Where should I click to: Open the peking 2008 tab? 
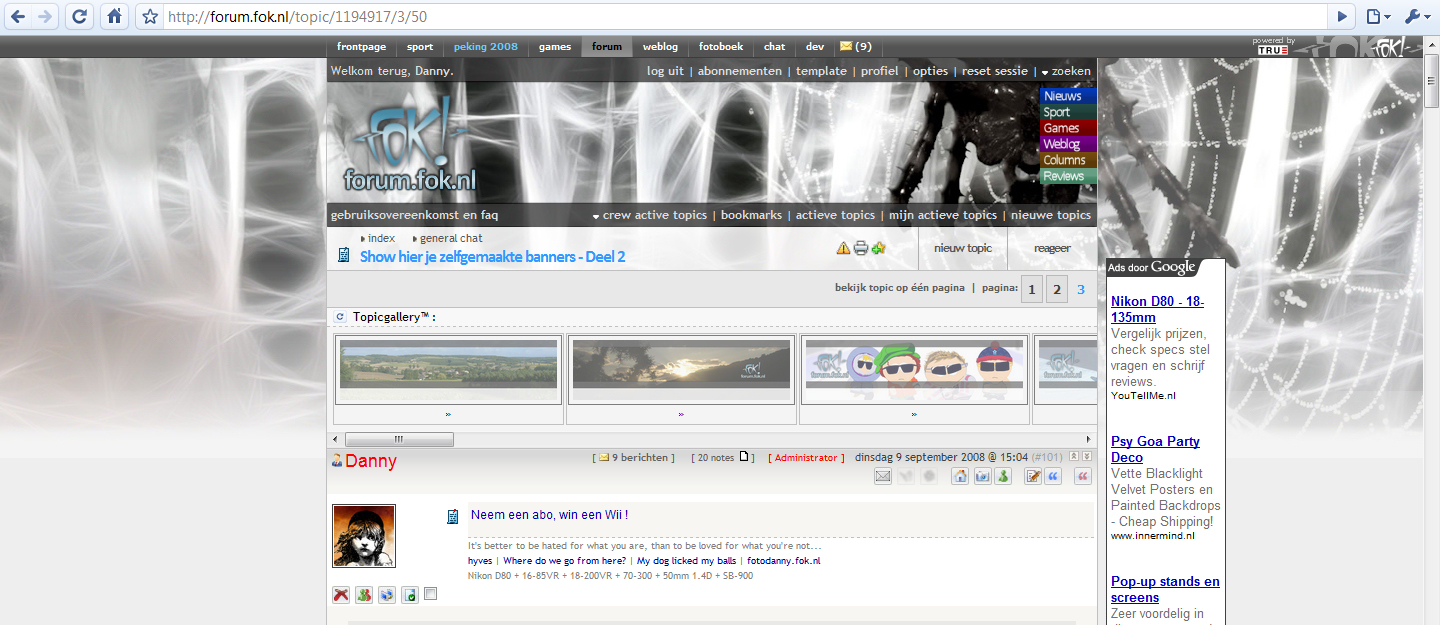click(486, 47)
